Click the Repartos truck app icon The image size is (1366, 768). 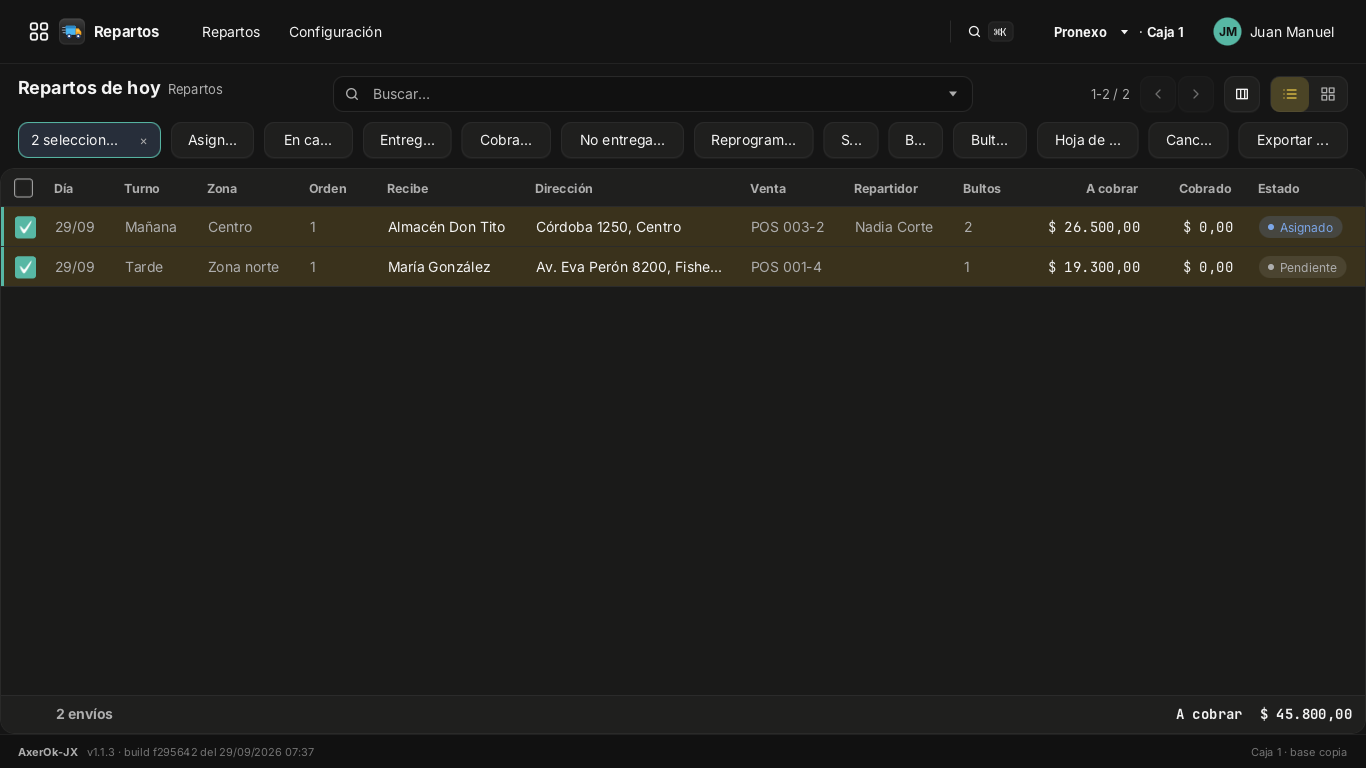(72, 32)
